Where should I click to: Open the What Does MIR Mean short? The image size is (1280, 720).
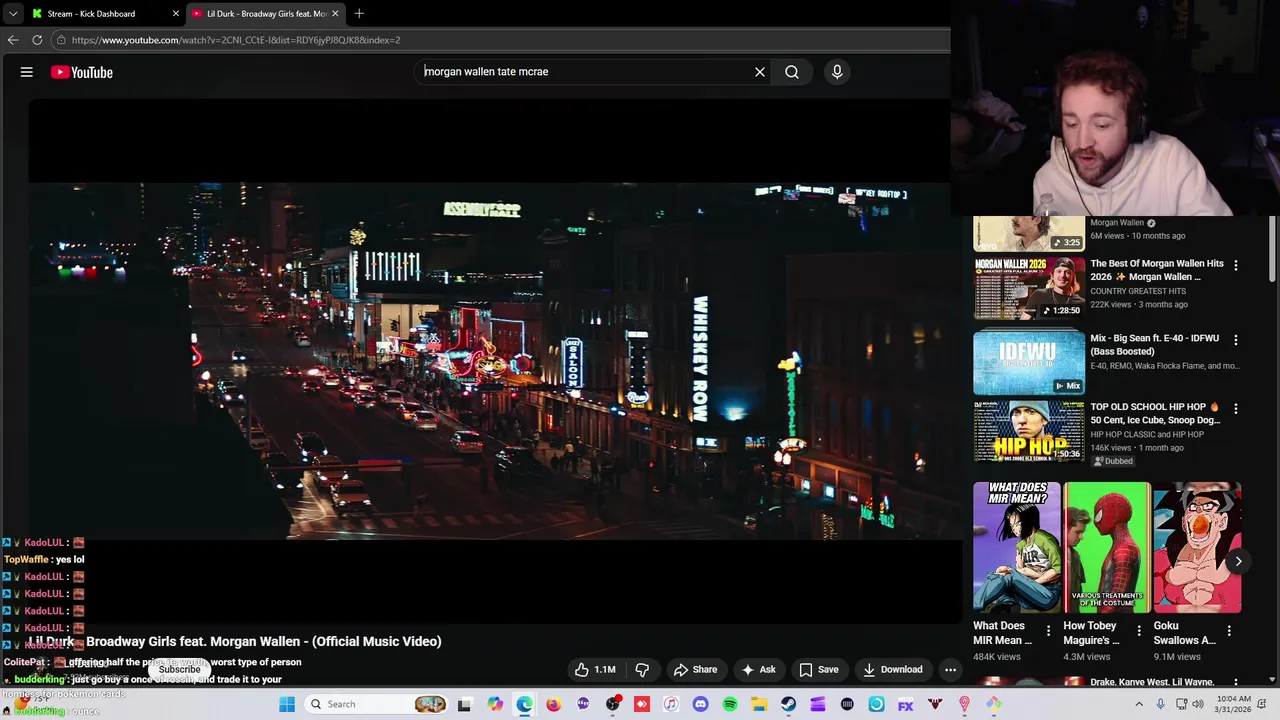1017,548
